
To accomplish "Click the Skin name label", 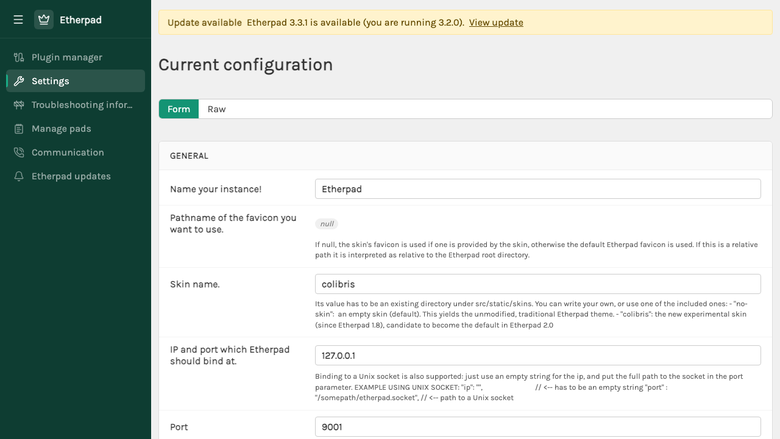I will 195,284.
